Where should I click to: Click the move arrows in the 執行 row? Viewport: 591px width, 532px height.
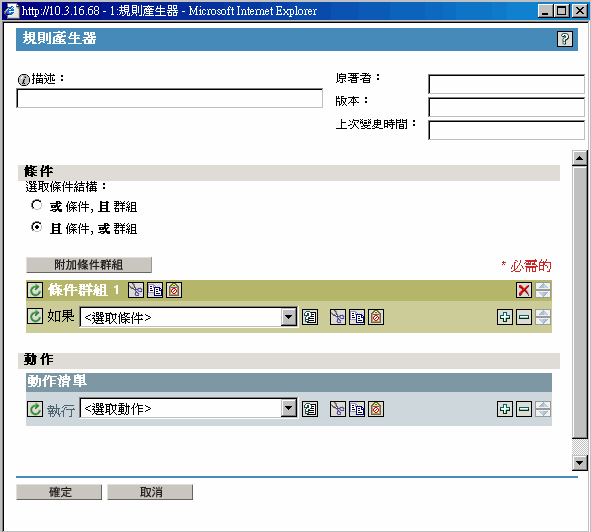point(543,409)
